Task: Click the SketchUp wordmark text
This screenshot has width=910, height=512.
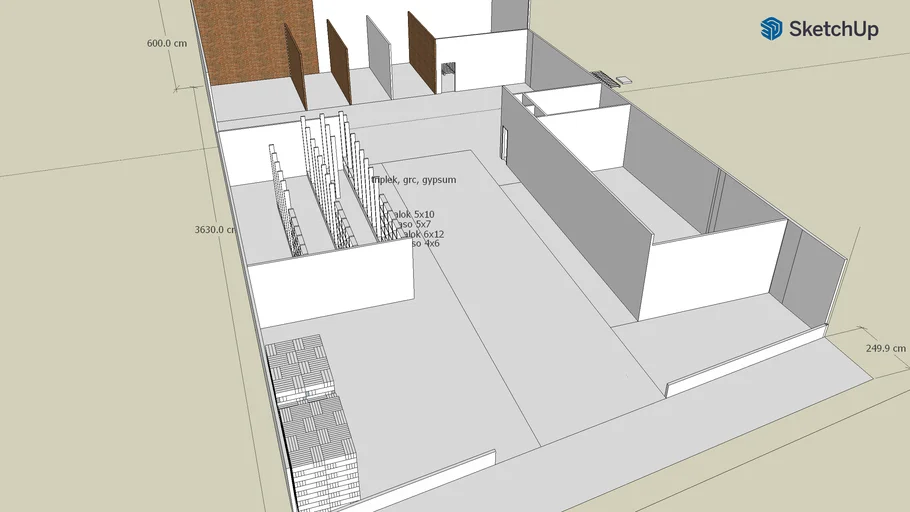Action: [x=834, y=30]
